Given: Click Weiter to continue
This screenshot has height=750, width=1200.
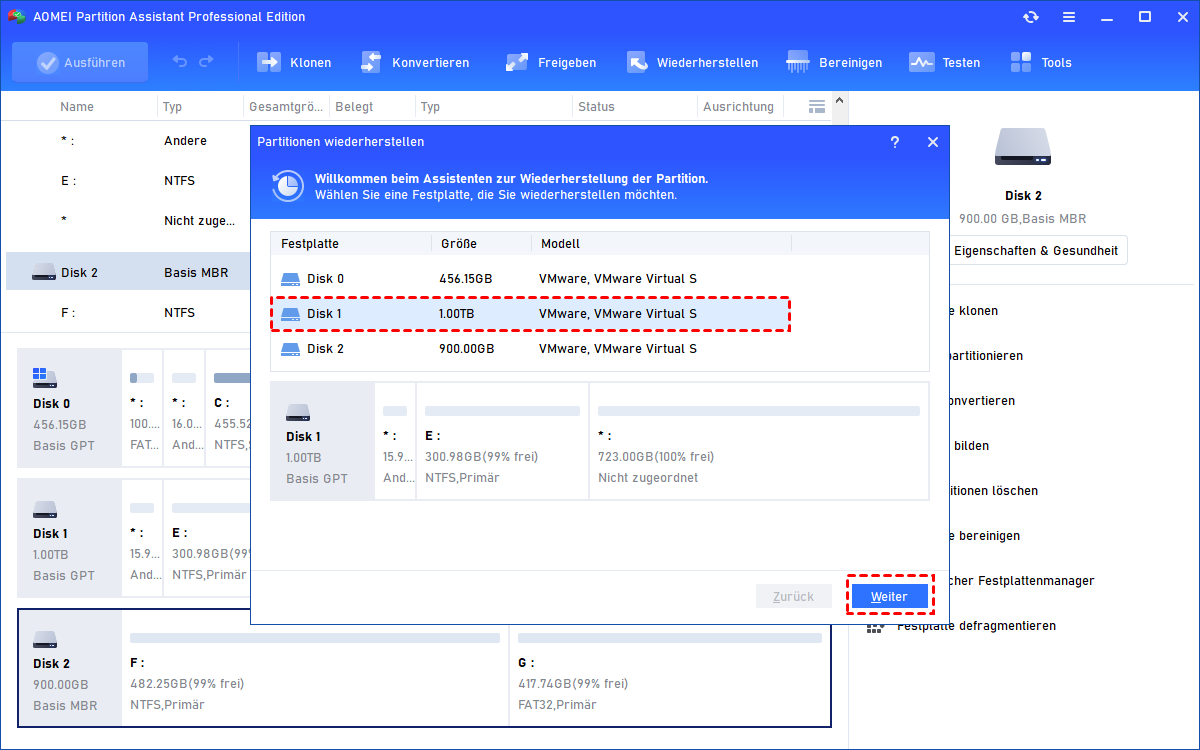Looking at the screenshot, I should tap(889, 596).
